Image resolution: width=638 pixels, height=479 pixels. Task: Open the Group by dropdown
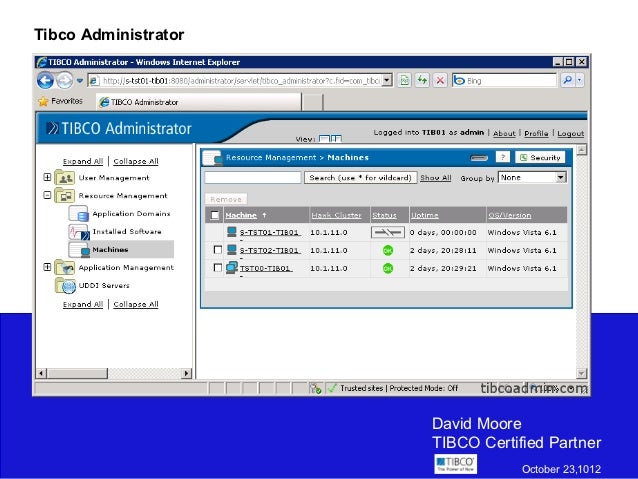coord(532,177)
